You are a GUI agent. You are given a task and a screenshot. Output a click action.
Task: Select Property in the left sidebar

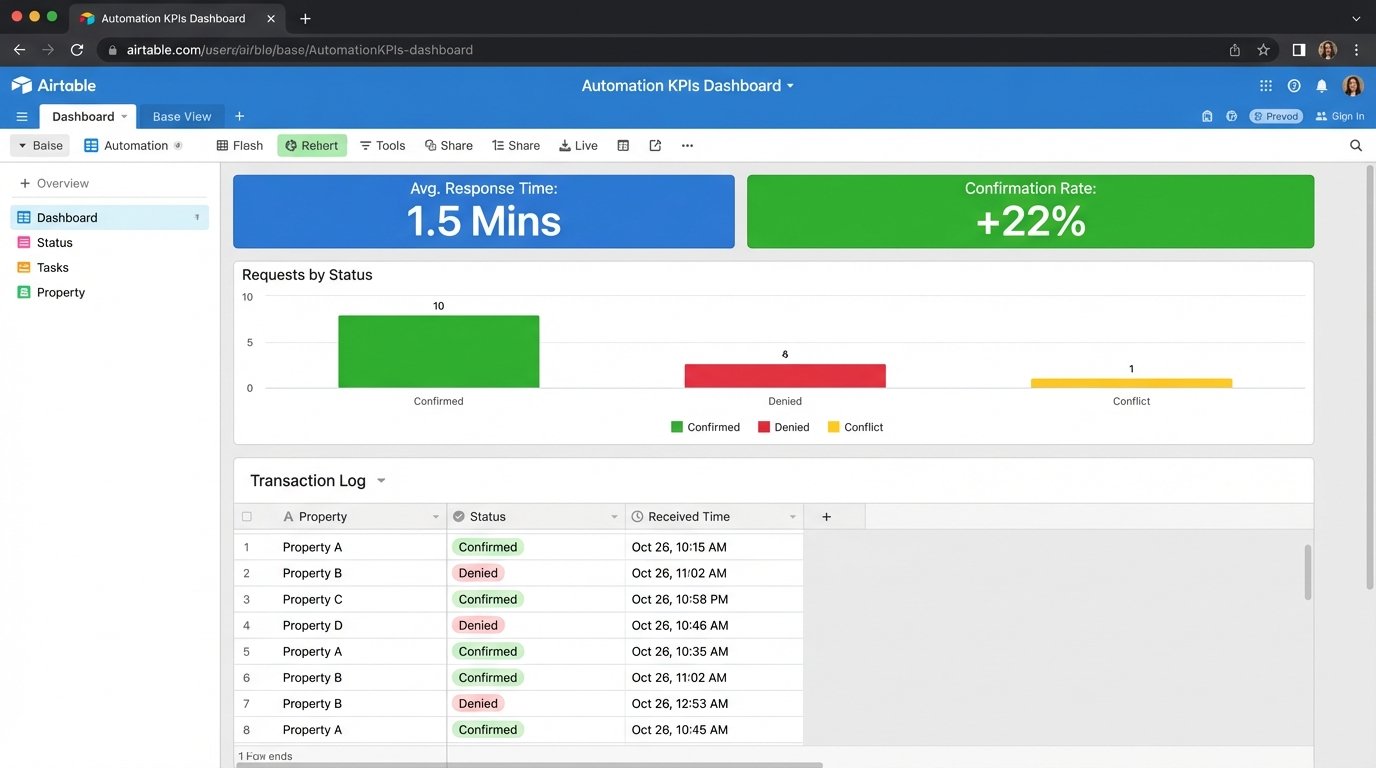click(60, 292)
